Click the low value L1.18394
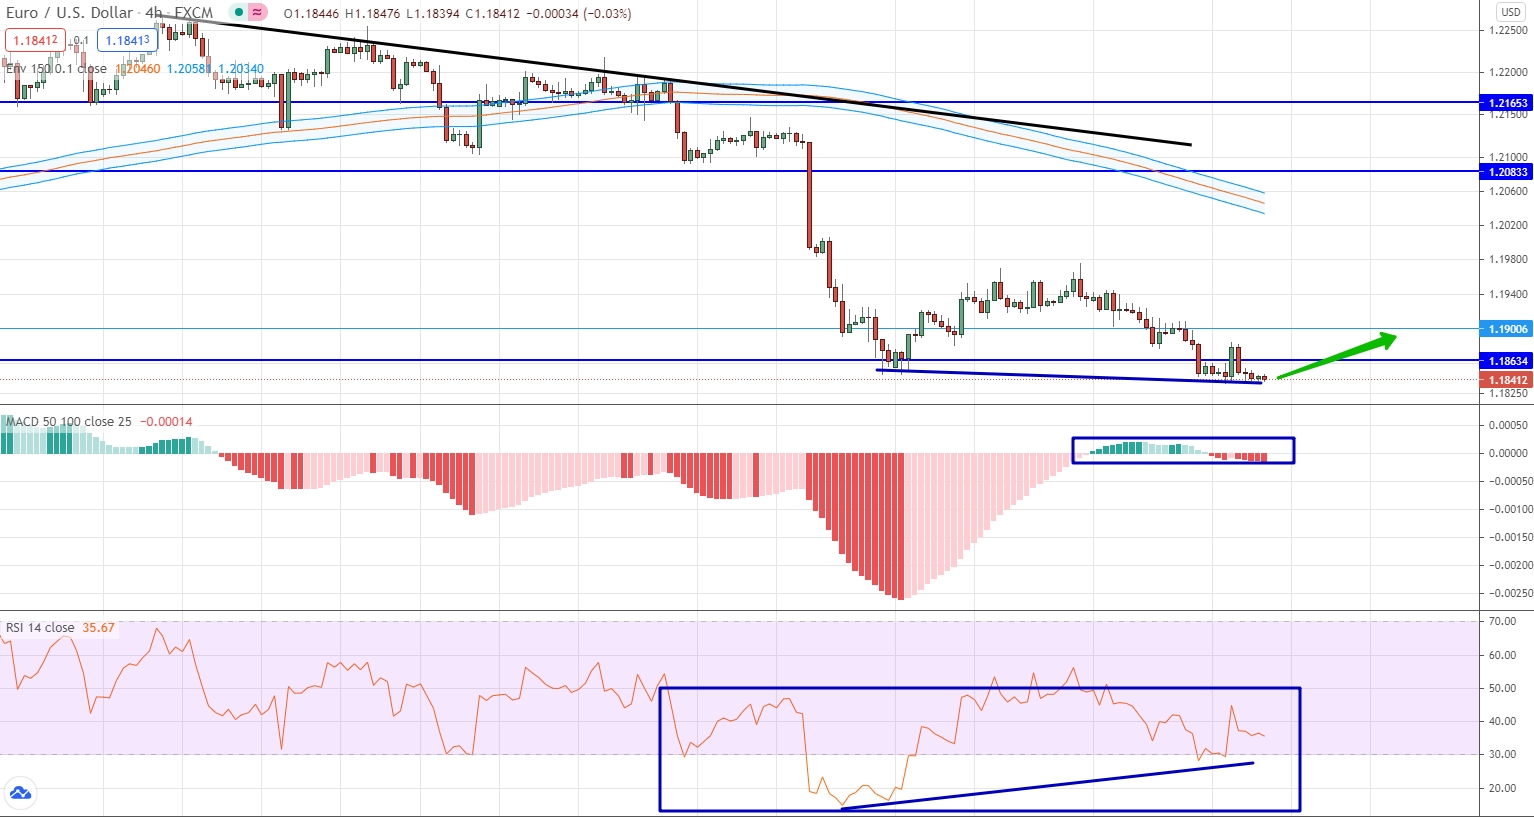This screenshot has height=817, width=1534. pyautogui.click(x=433, y=14)
